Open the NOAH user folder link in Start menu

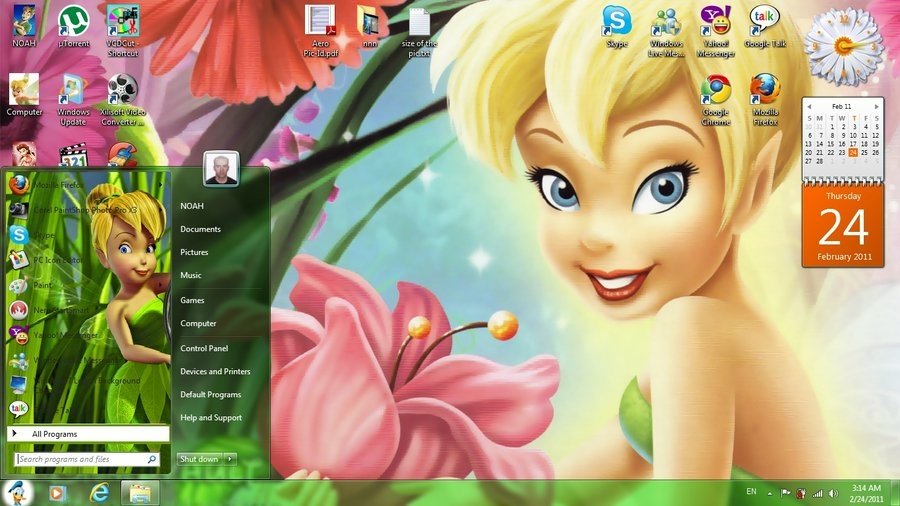192,206
